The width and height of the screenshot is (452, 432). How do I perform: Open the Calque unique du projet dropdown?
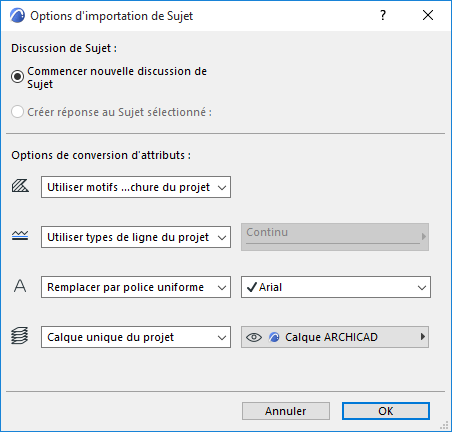(x=136, y=337)
